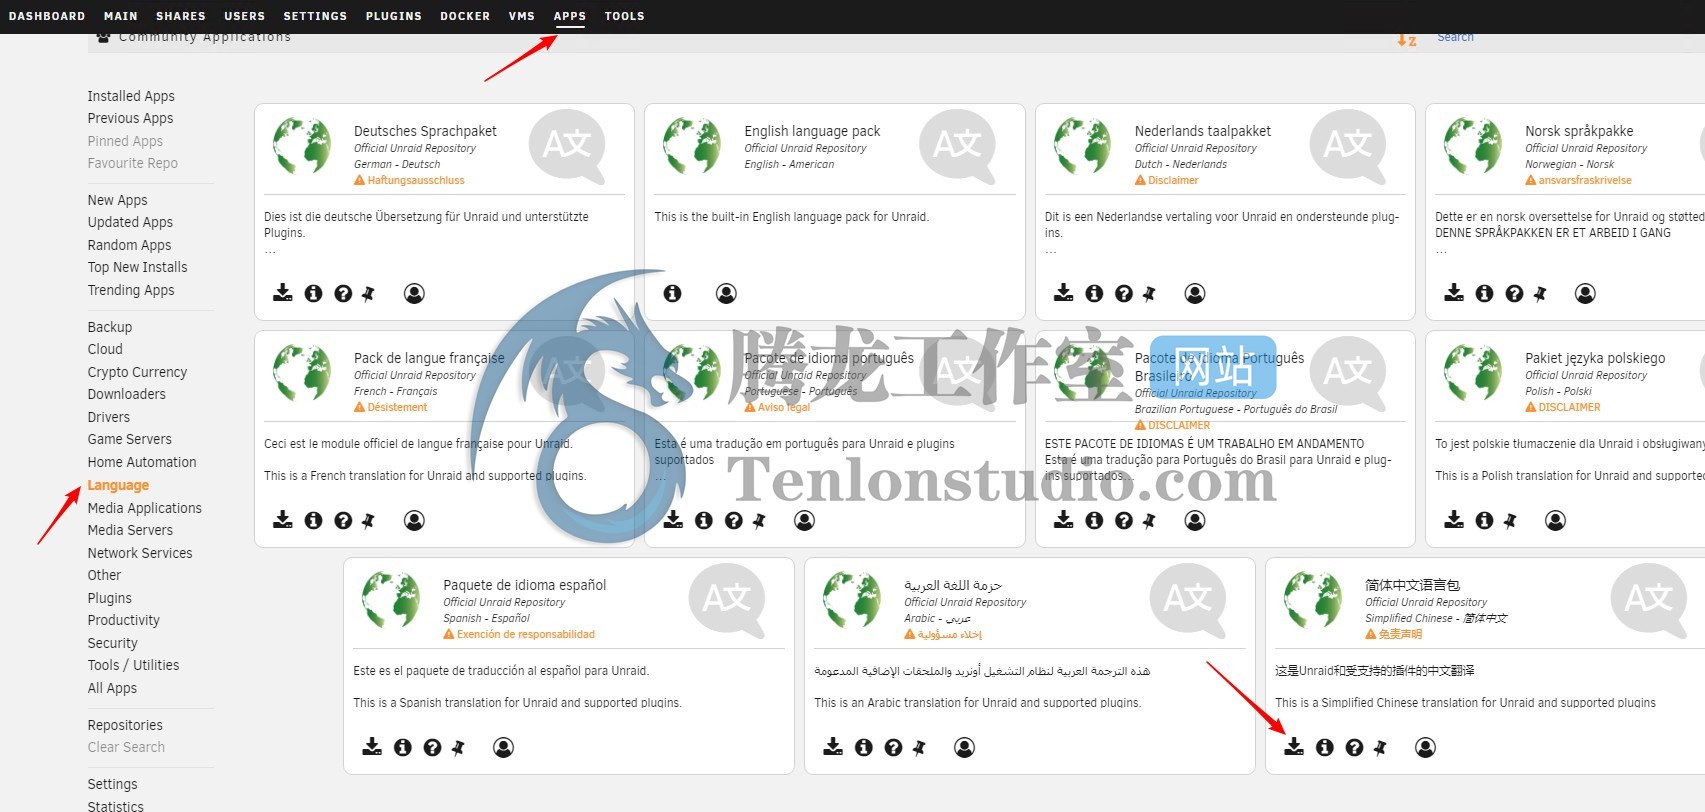Browse Trending Apps
Viewport: 1705px width, 812px height.
tap(131, 290)
